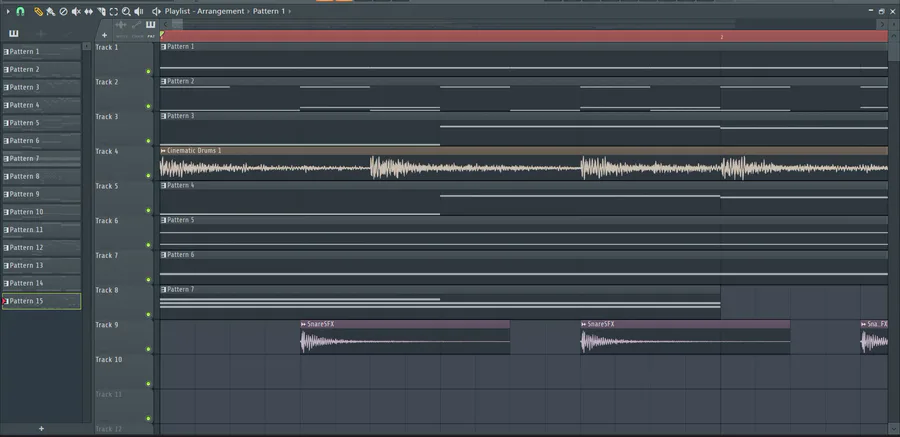Select the Draw pencil tool
The height and width of the screenshot is (437, 900).
[x=38, y=11]
